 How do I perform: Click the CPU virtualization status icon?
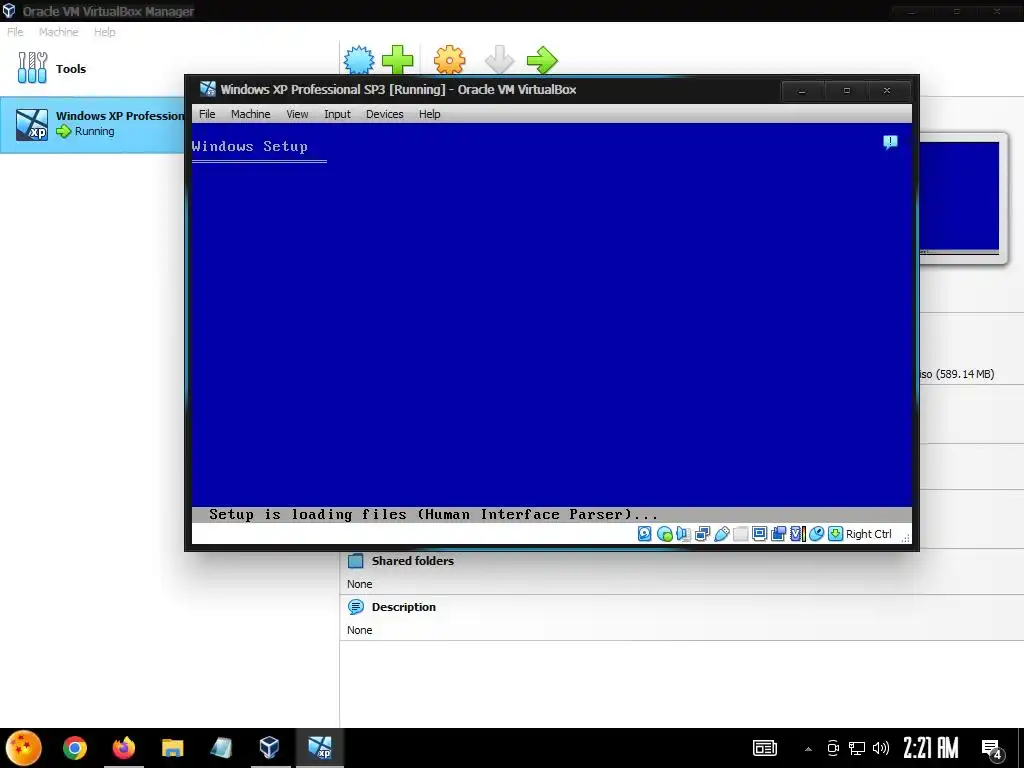click(x=797, y=534)
